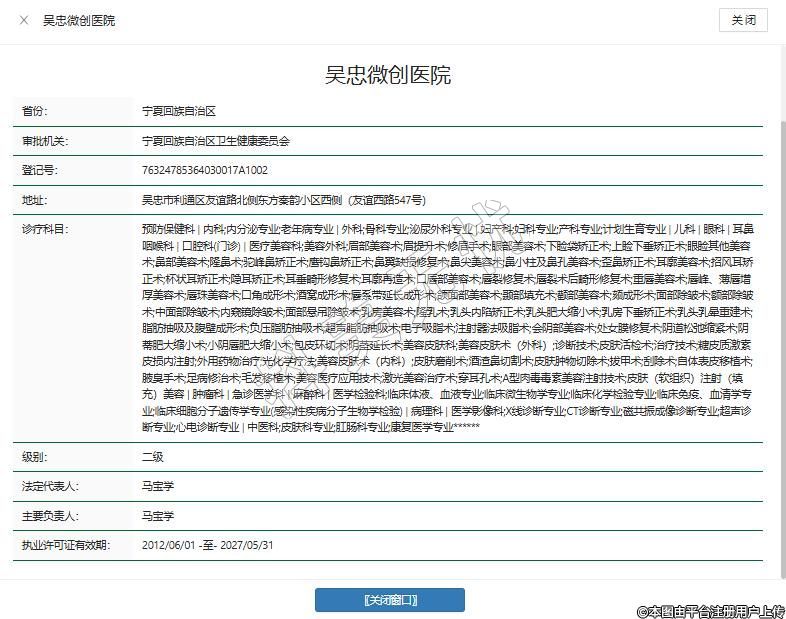Click 宁夏回族自治区卫生健康委员会 approval authority text
Viewport: 786px width, 619px height.
[216, 142]
